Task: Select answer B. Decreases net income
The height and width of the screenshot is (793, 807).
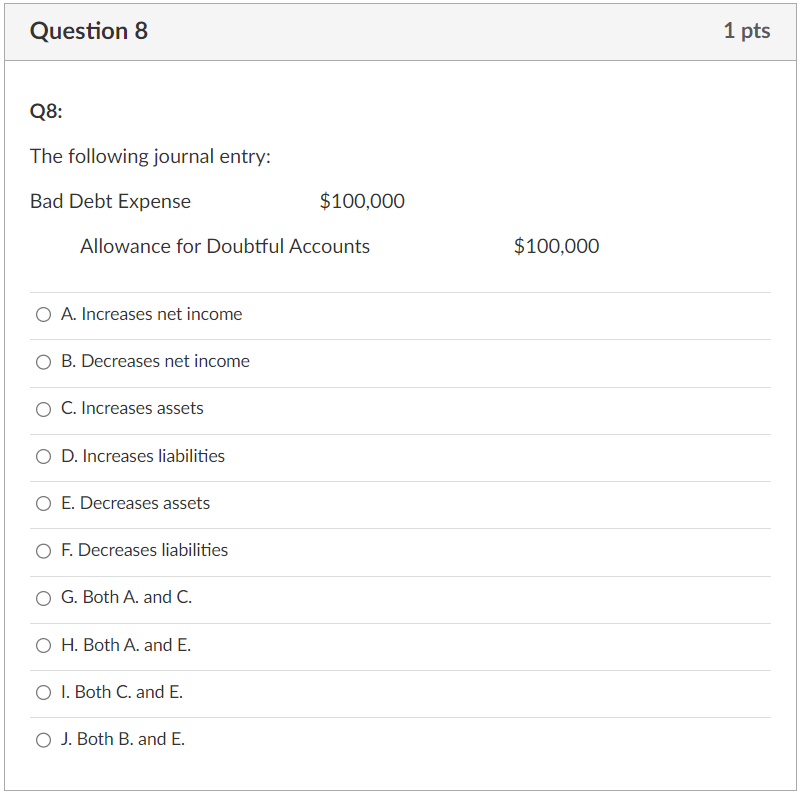Action: [43, 361]
